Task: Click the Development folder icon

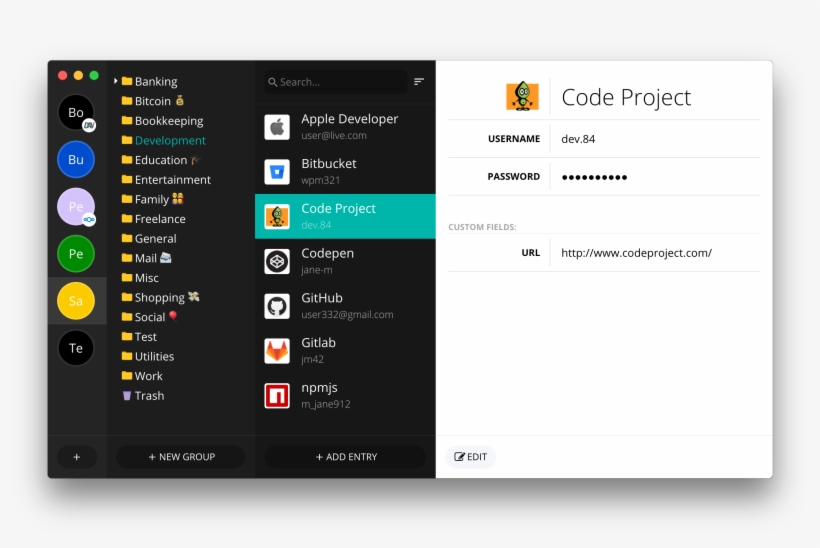Action: coord(127,140)
